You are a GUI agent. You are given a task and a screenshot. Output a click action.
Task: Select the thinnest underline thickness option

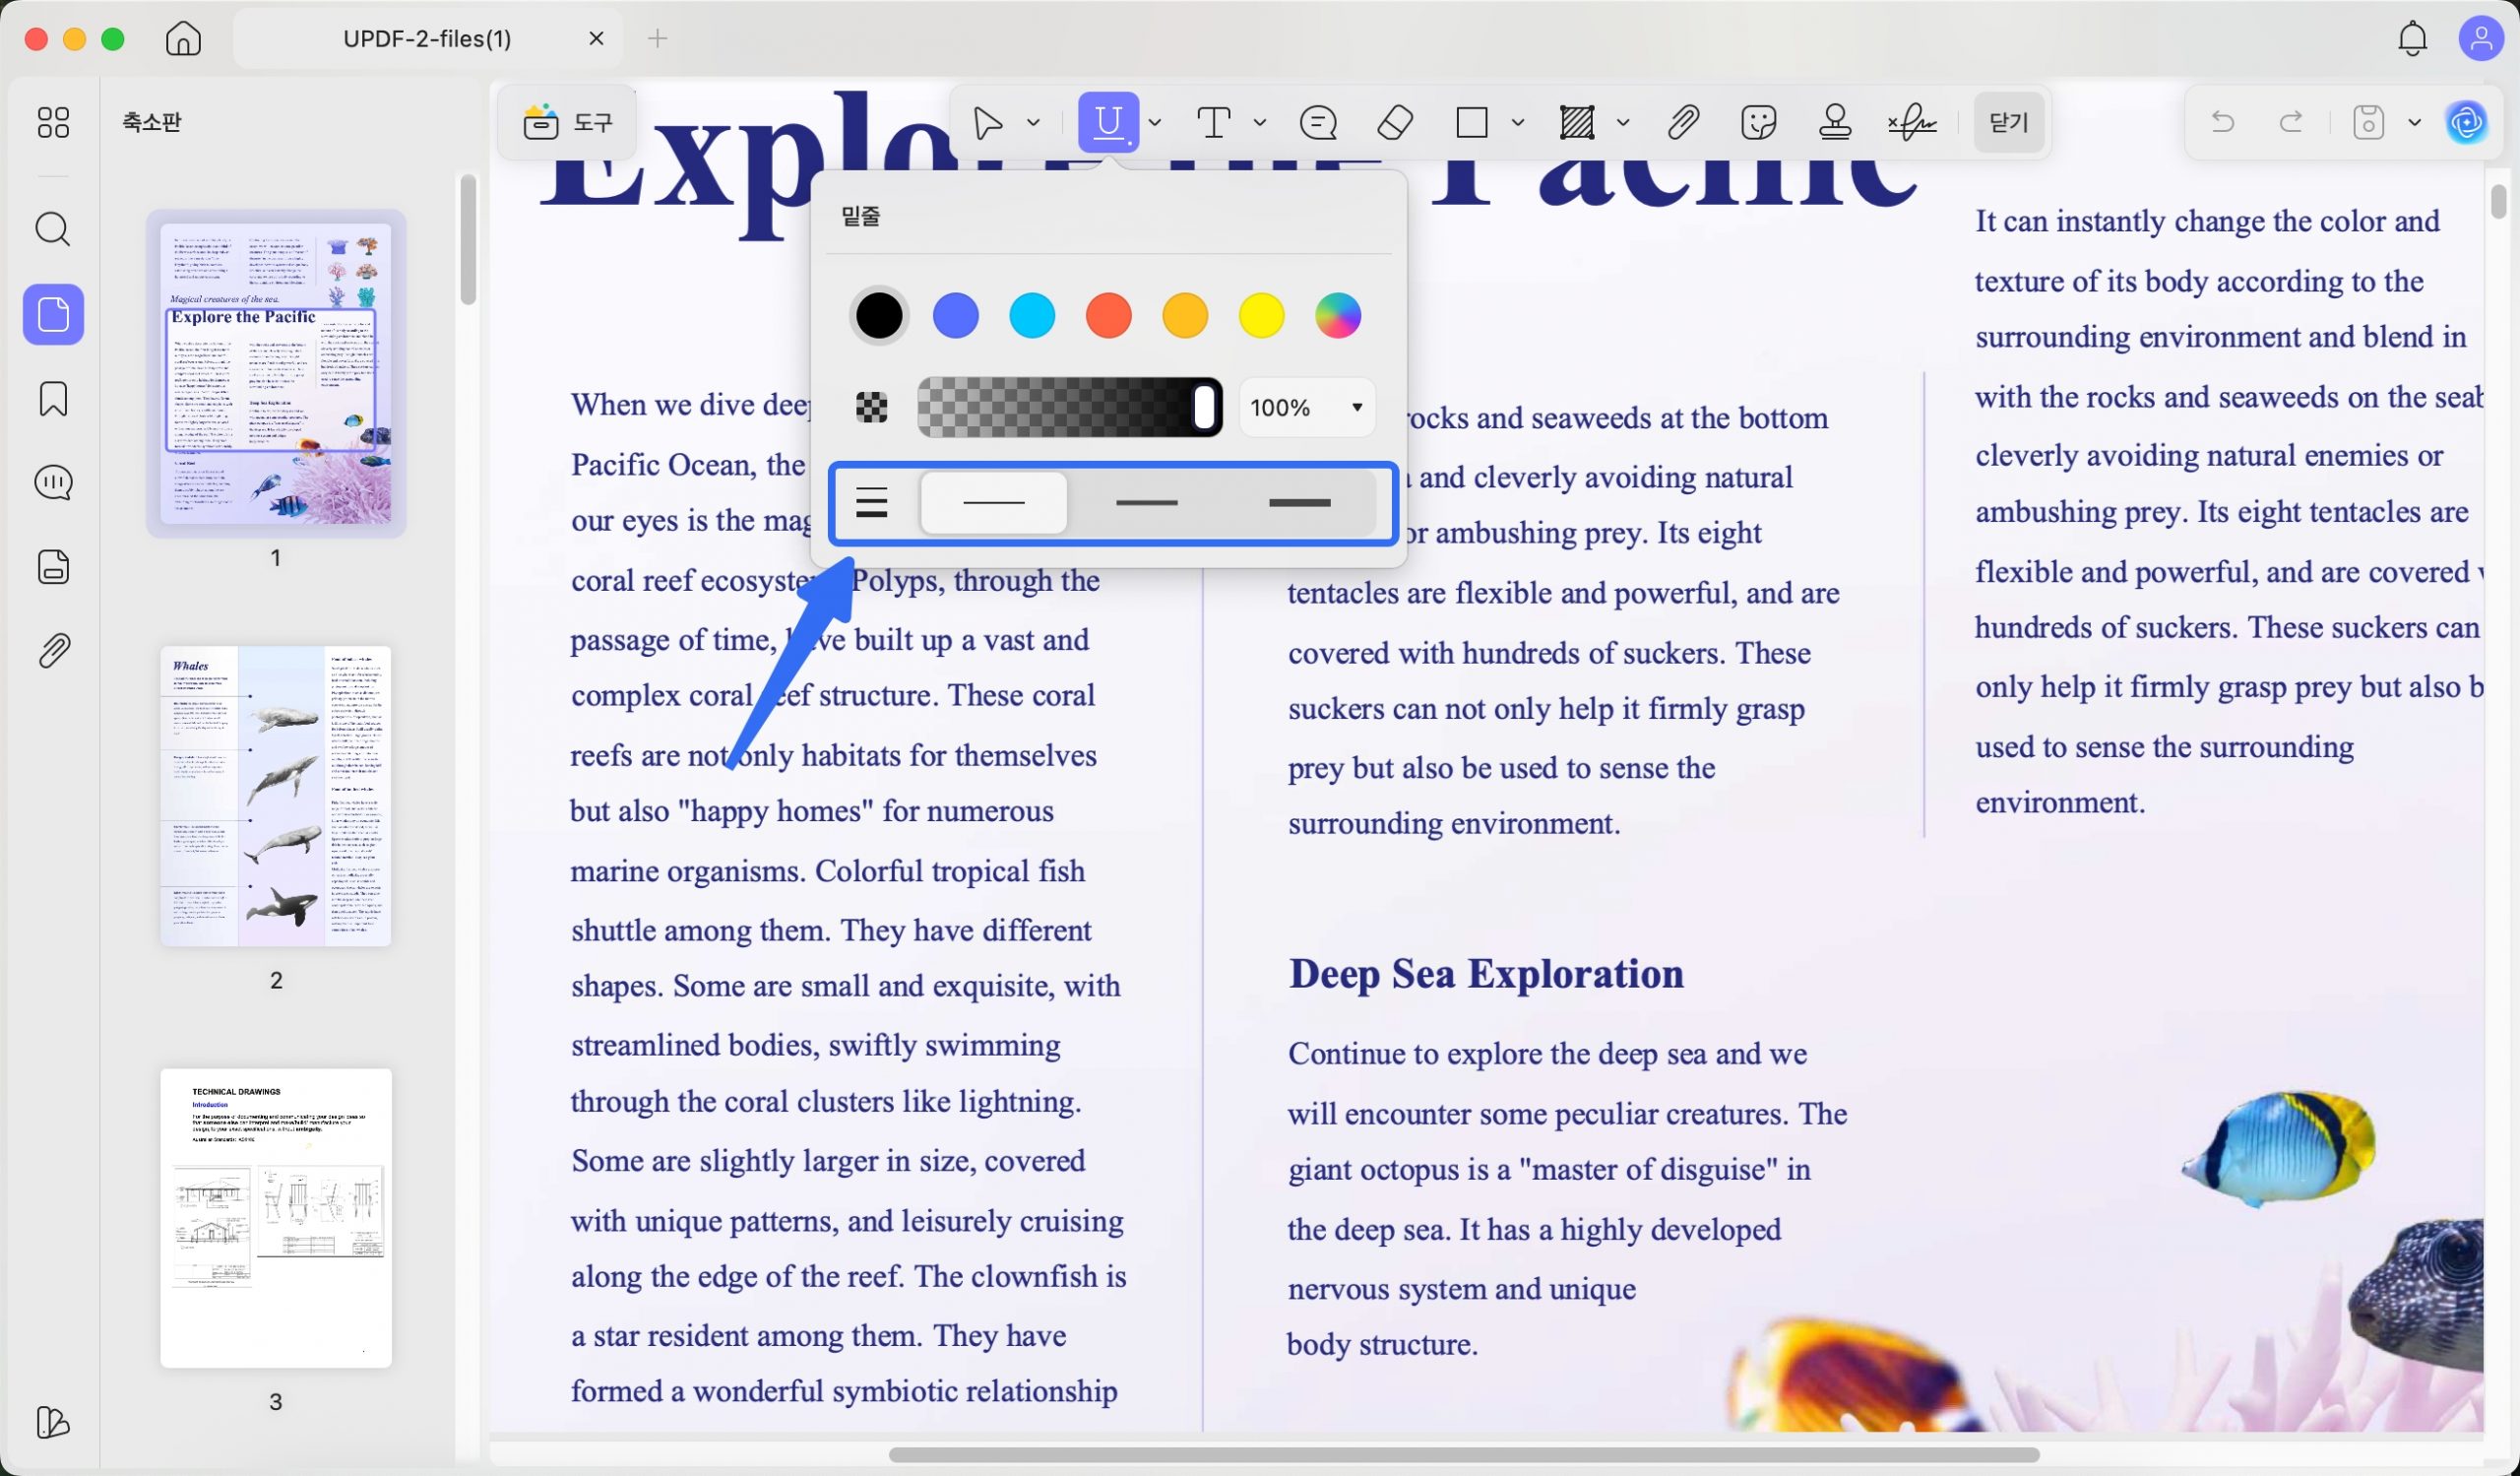click(993, 503)
